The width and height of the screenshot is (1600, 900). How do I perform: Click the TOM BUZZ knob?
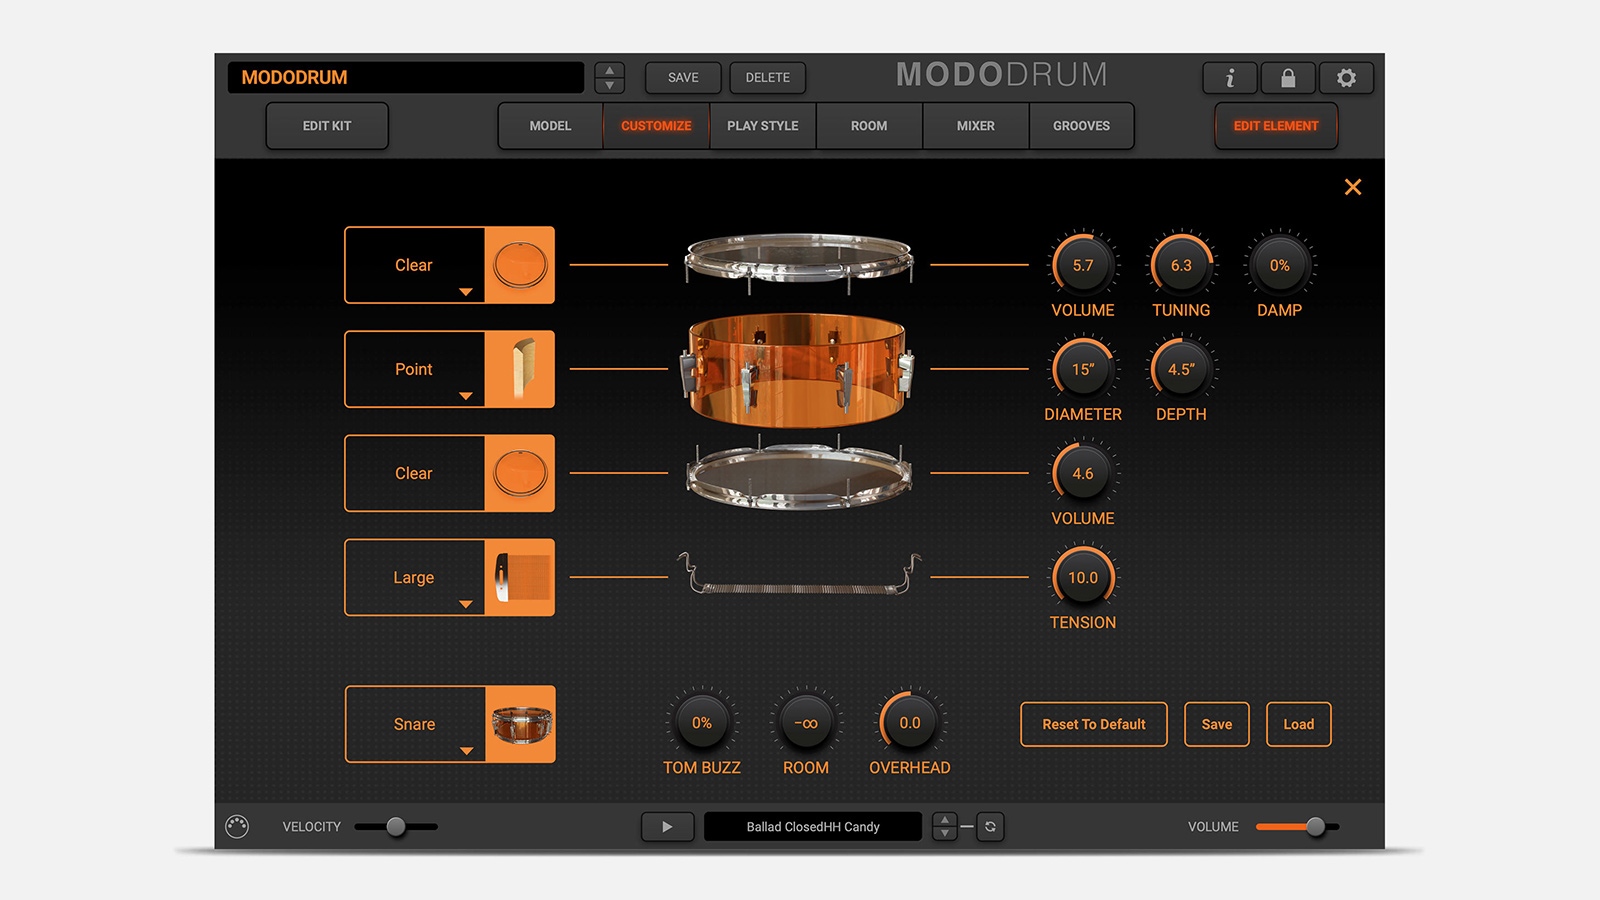(x=702, y=722)
